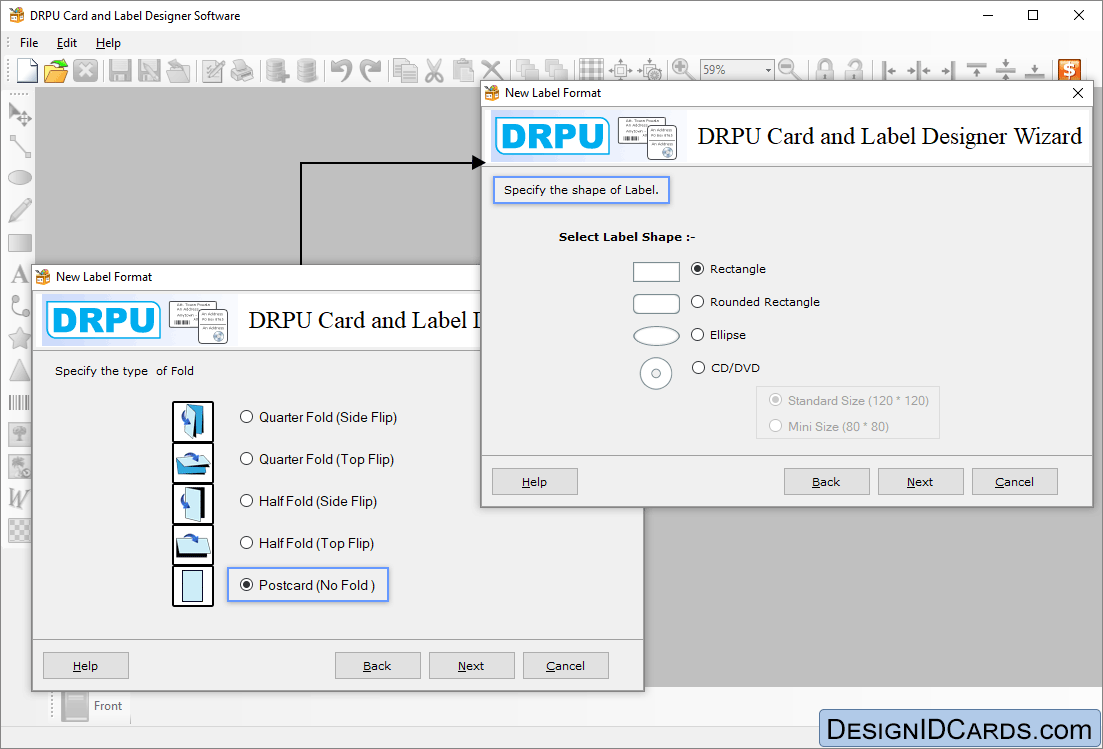The image size is (1103, 749).
Task: Click Cancel in the fold type dialog
Action: coord(566,665)
